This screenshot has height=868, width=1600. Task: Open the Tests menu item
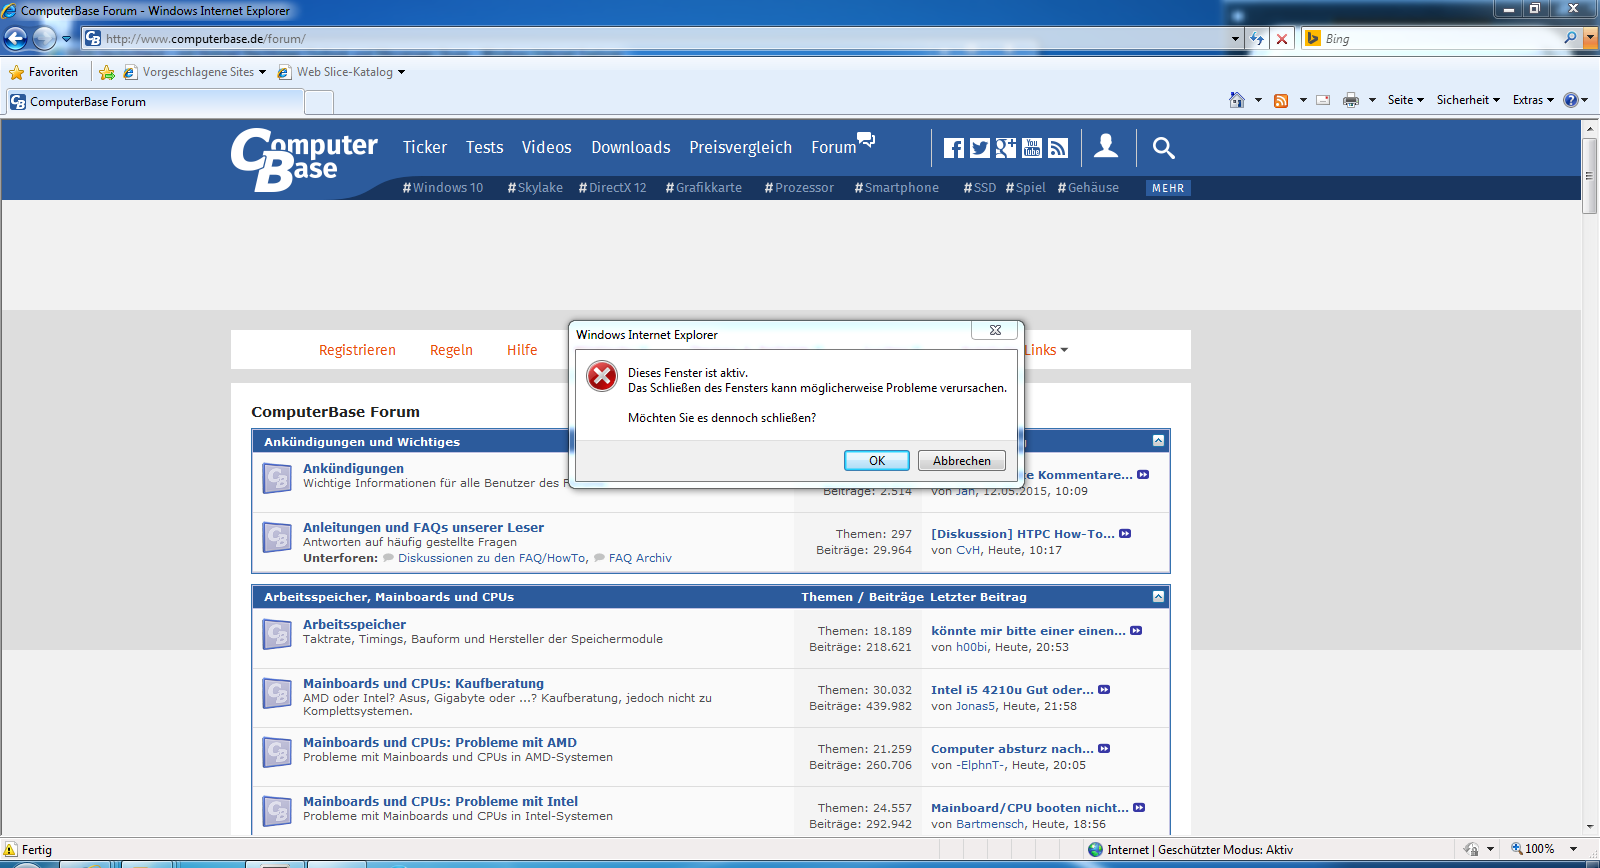(x=484, y=147)
